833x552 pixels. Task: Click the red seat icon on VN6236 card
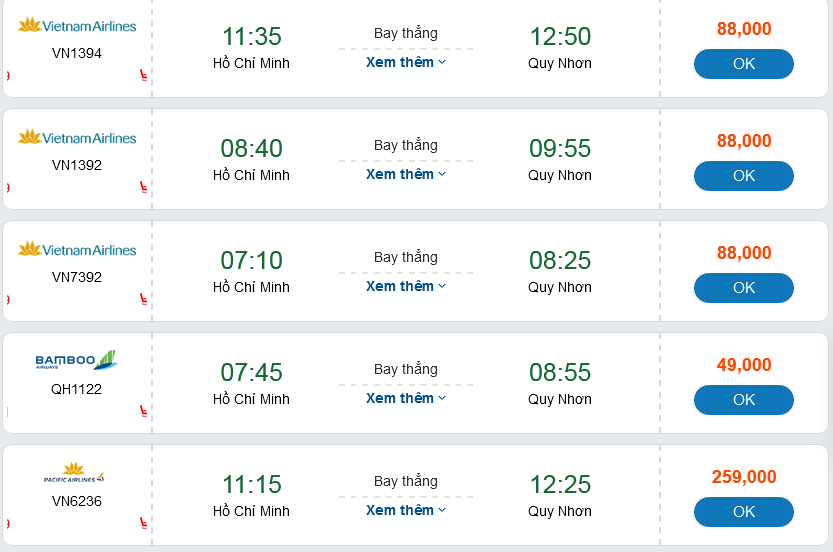click(144, 523)
